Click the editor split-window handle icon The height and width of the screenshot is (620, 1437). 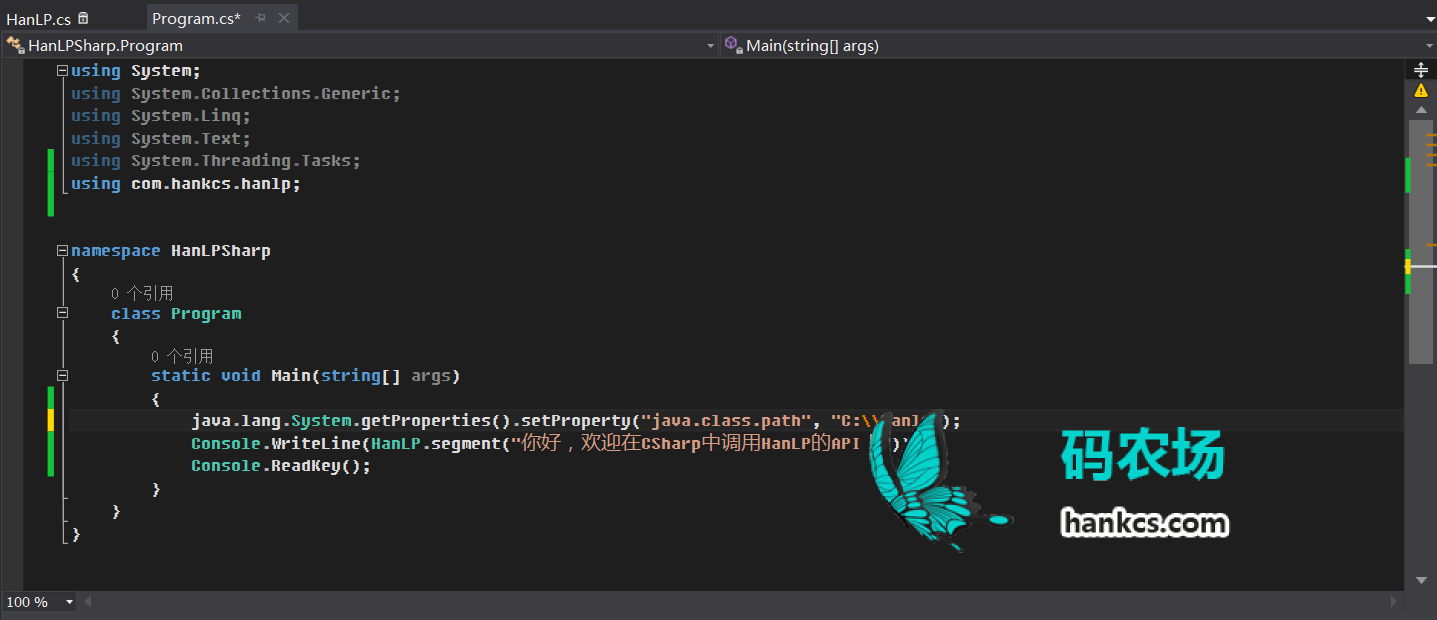pyautogui.click(x=1421, y=70)
